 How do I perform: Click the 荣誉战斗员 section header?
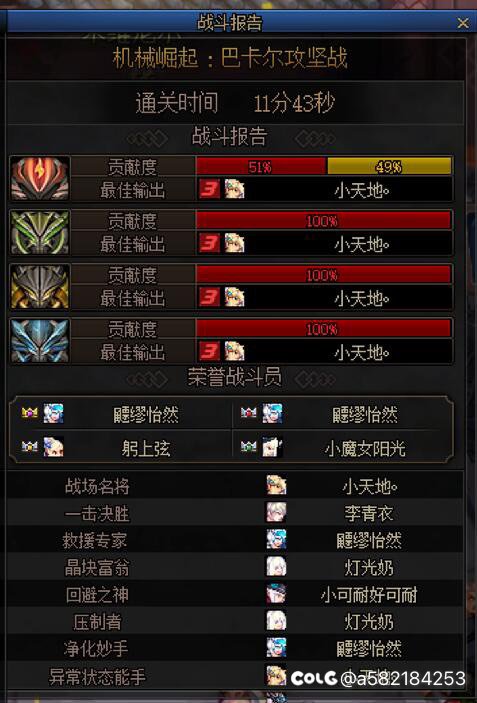point(235,377)
